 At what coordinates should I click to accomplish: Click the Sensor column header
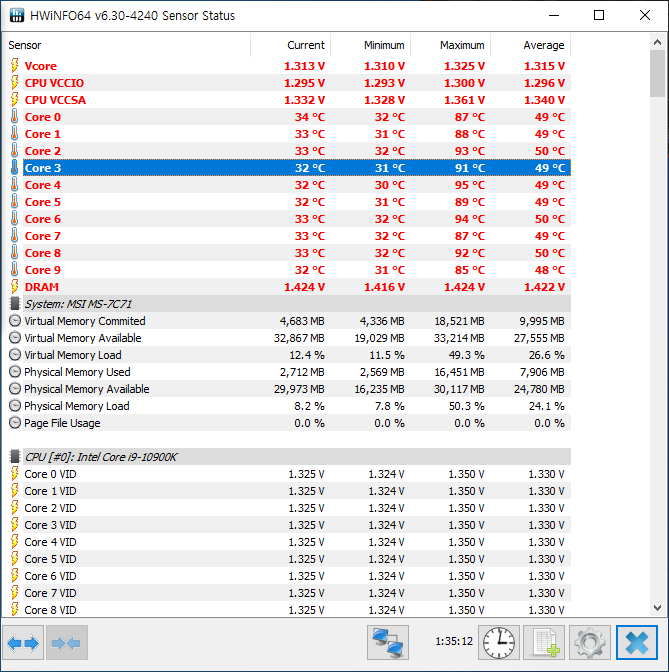(x=127, y=45)
